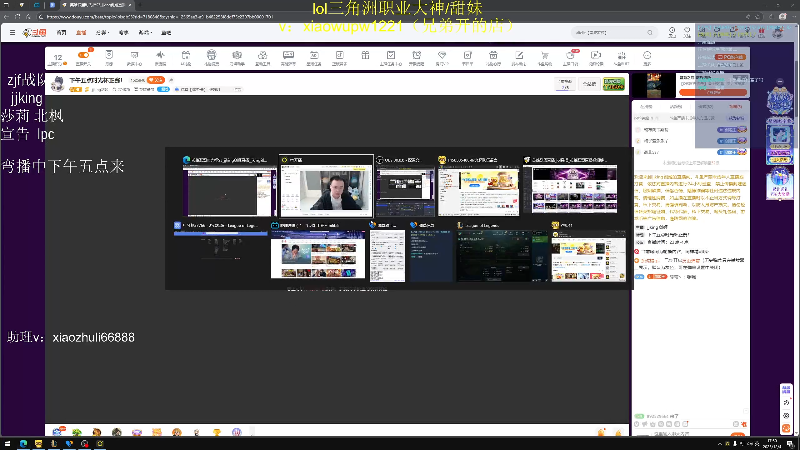The image size is (800, 450).
Task: Click the orange send button under chat
Action: (738, 434)
